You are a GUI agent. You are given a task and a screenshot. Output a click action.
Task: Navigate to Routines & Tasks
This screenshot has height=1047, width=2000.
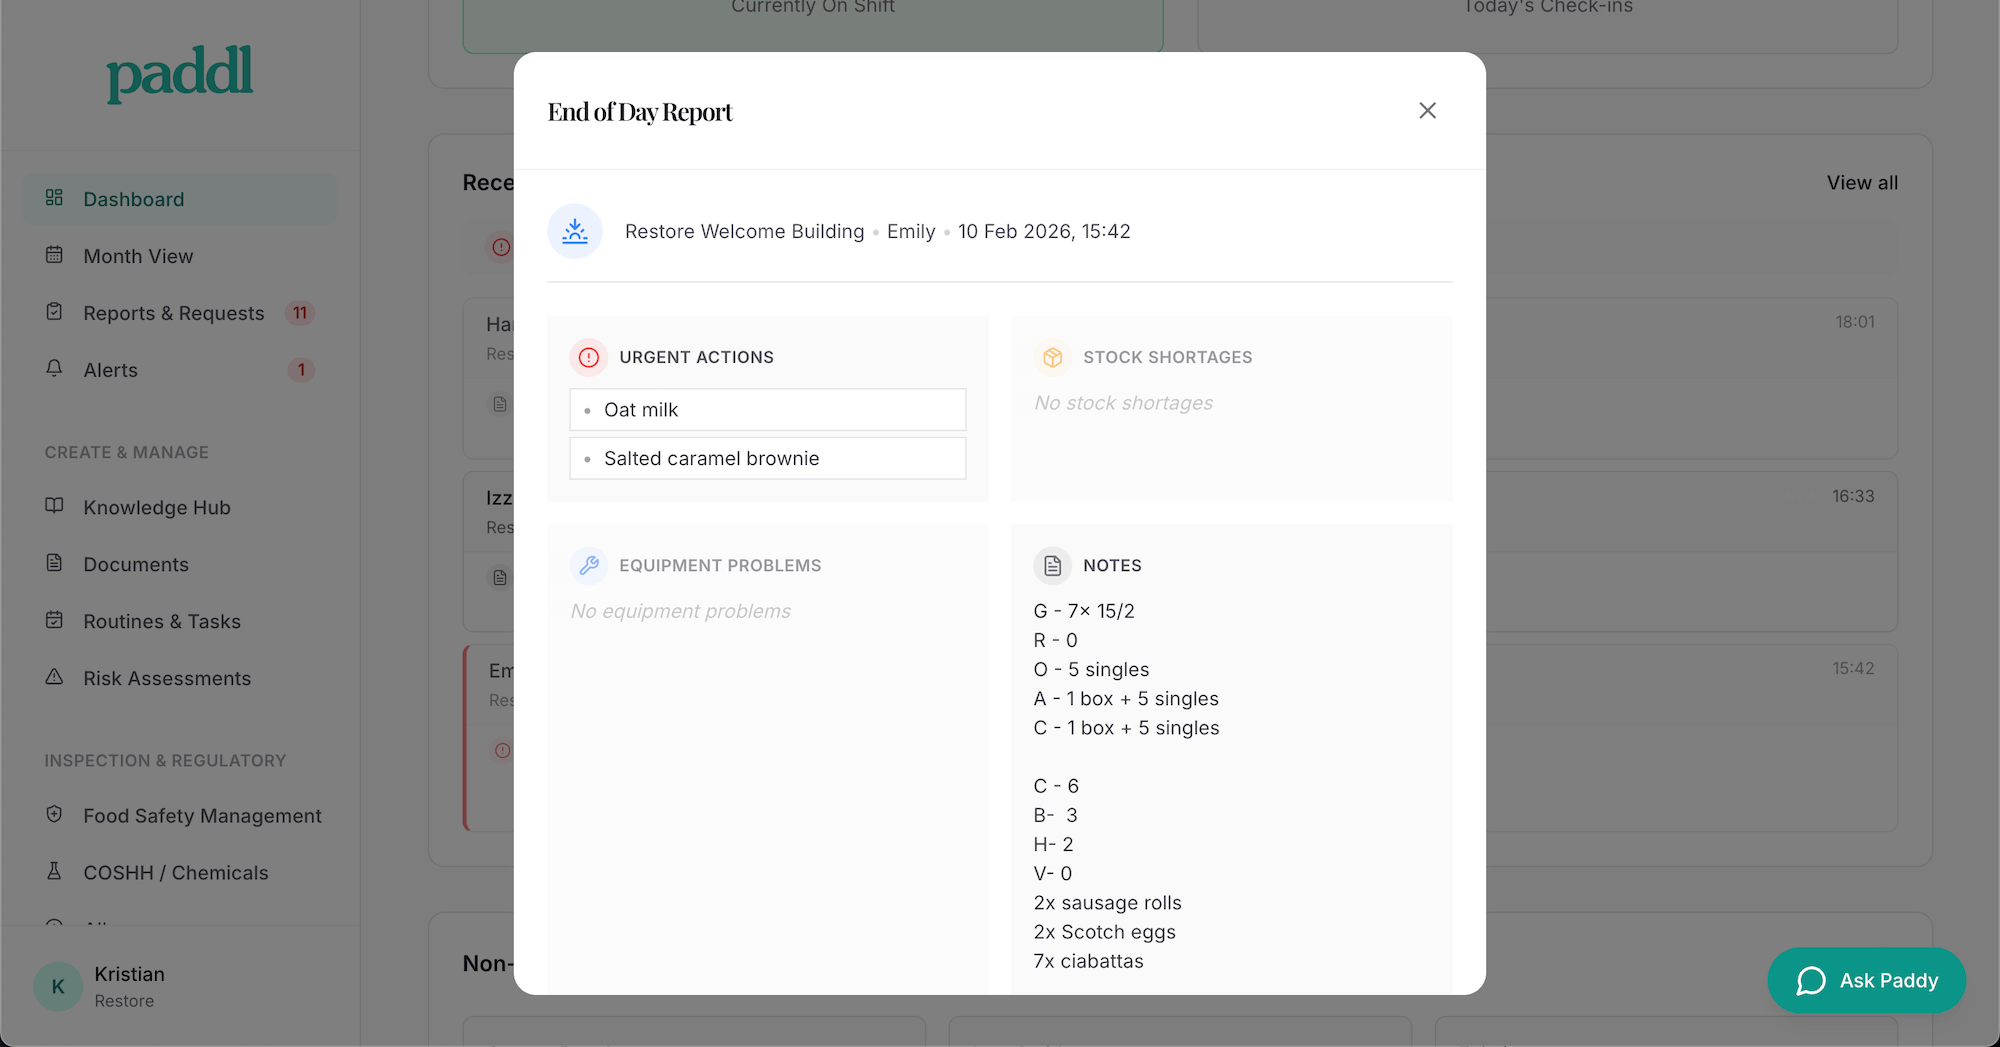161,621
